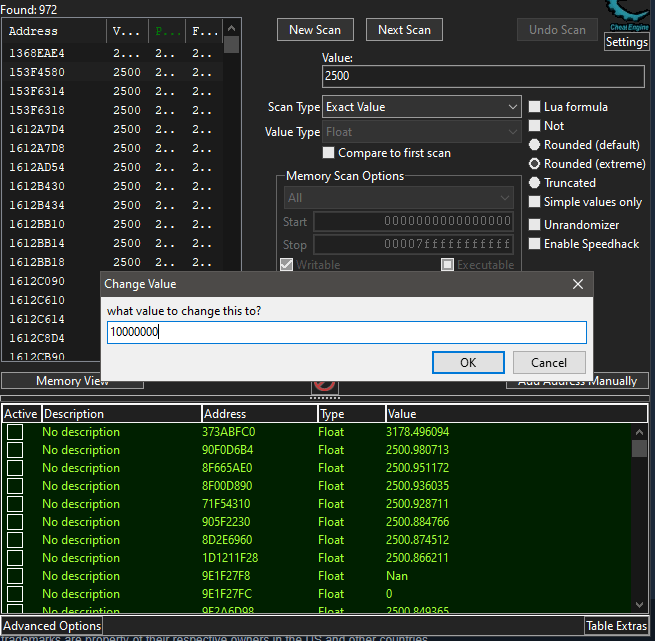Select found address 153F4580
Viewport: 655px width, 641px height.
tap(37, 72)
